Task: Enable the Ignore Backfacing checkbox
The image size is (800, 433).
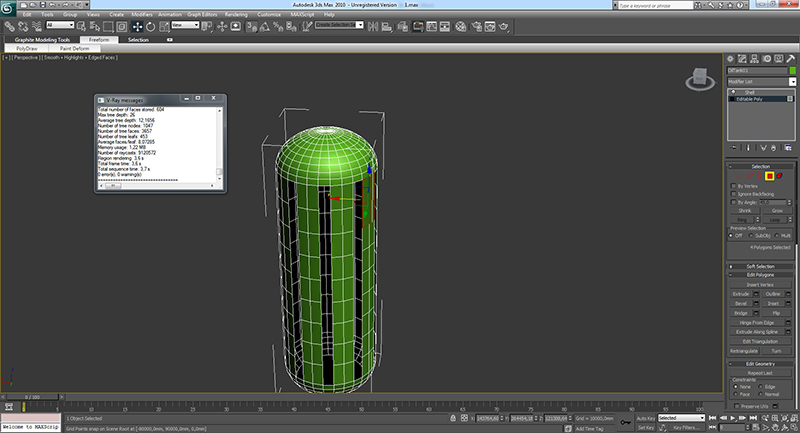Action: [x=734, y=194]
